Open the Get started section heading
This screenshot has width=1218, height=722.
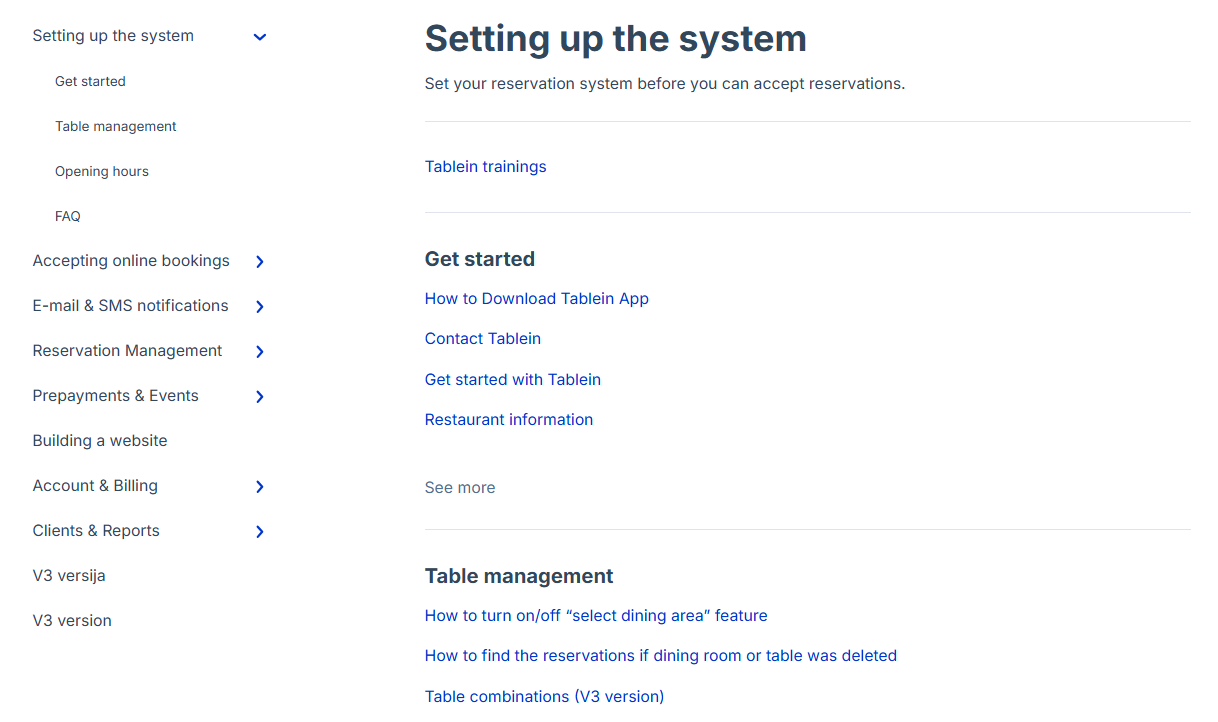pos(480,259)
